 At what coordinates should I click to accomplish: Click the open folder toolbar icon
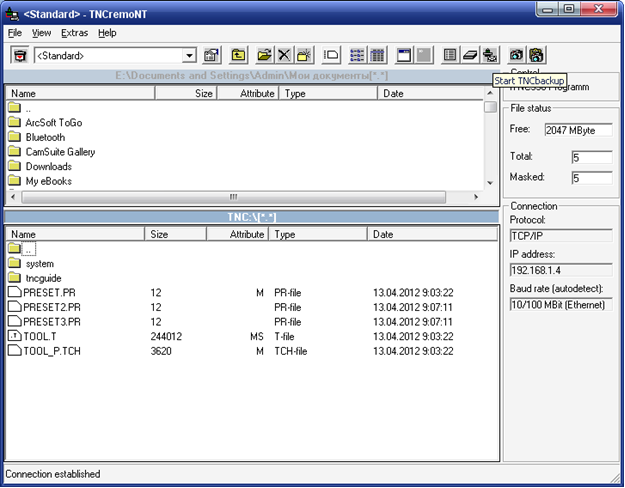point(264,56)
